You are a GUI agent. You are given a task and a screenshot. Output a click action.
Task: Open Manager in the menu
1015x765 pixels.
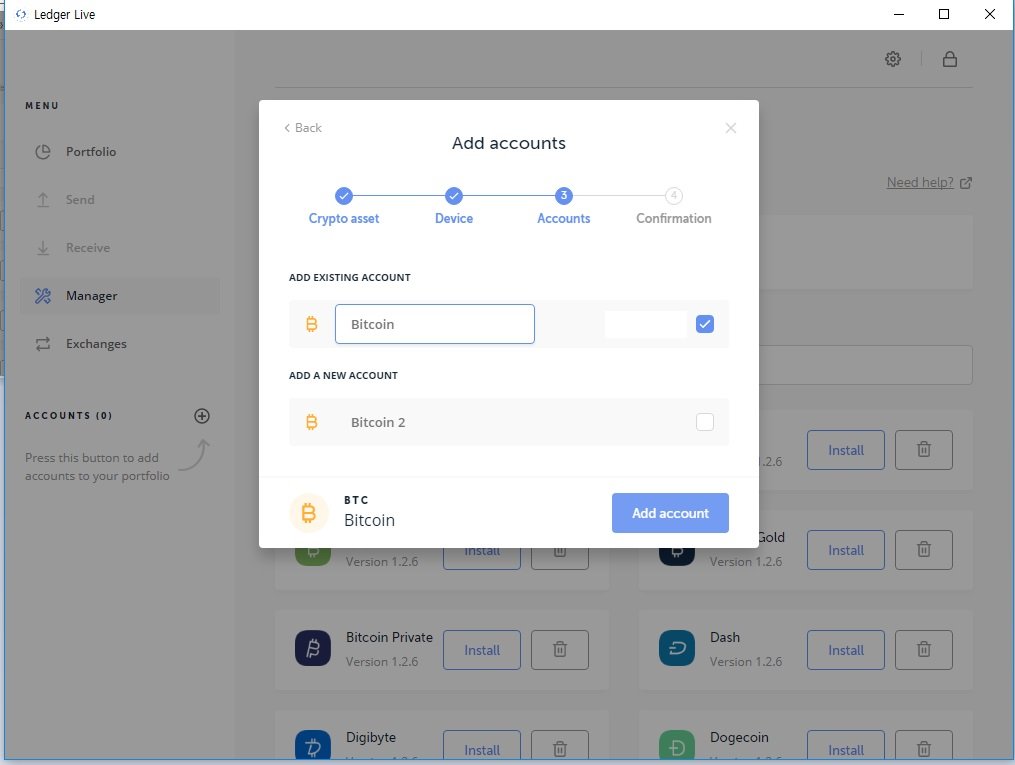coord(120,296)
